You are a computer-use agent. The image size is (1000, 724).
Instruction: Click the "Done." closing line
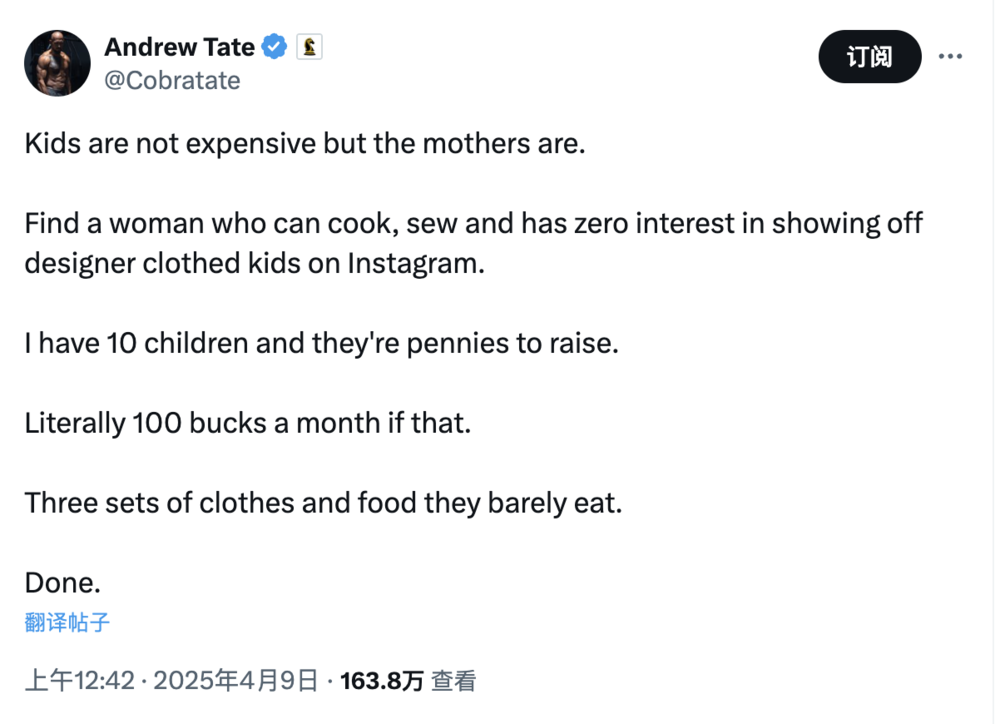(62, 583)
